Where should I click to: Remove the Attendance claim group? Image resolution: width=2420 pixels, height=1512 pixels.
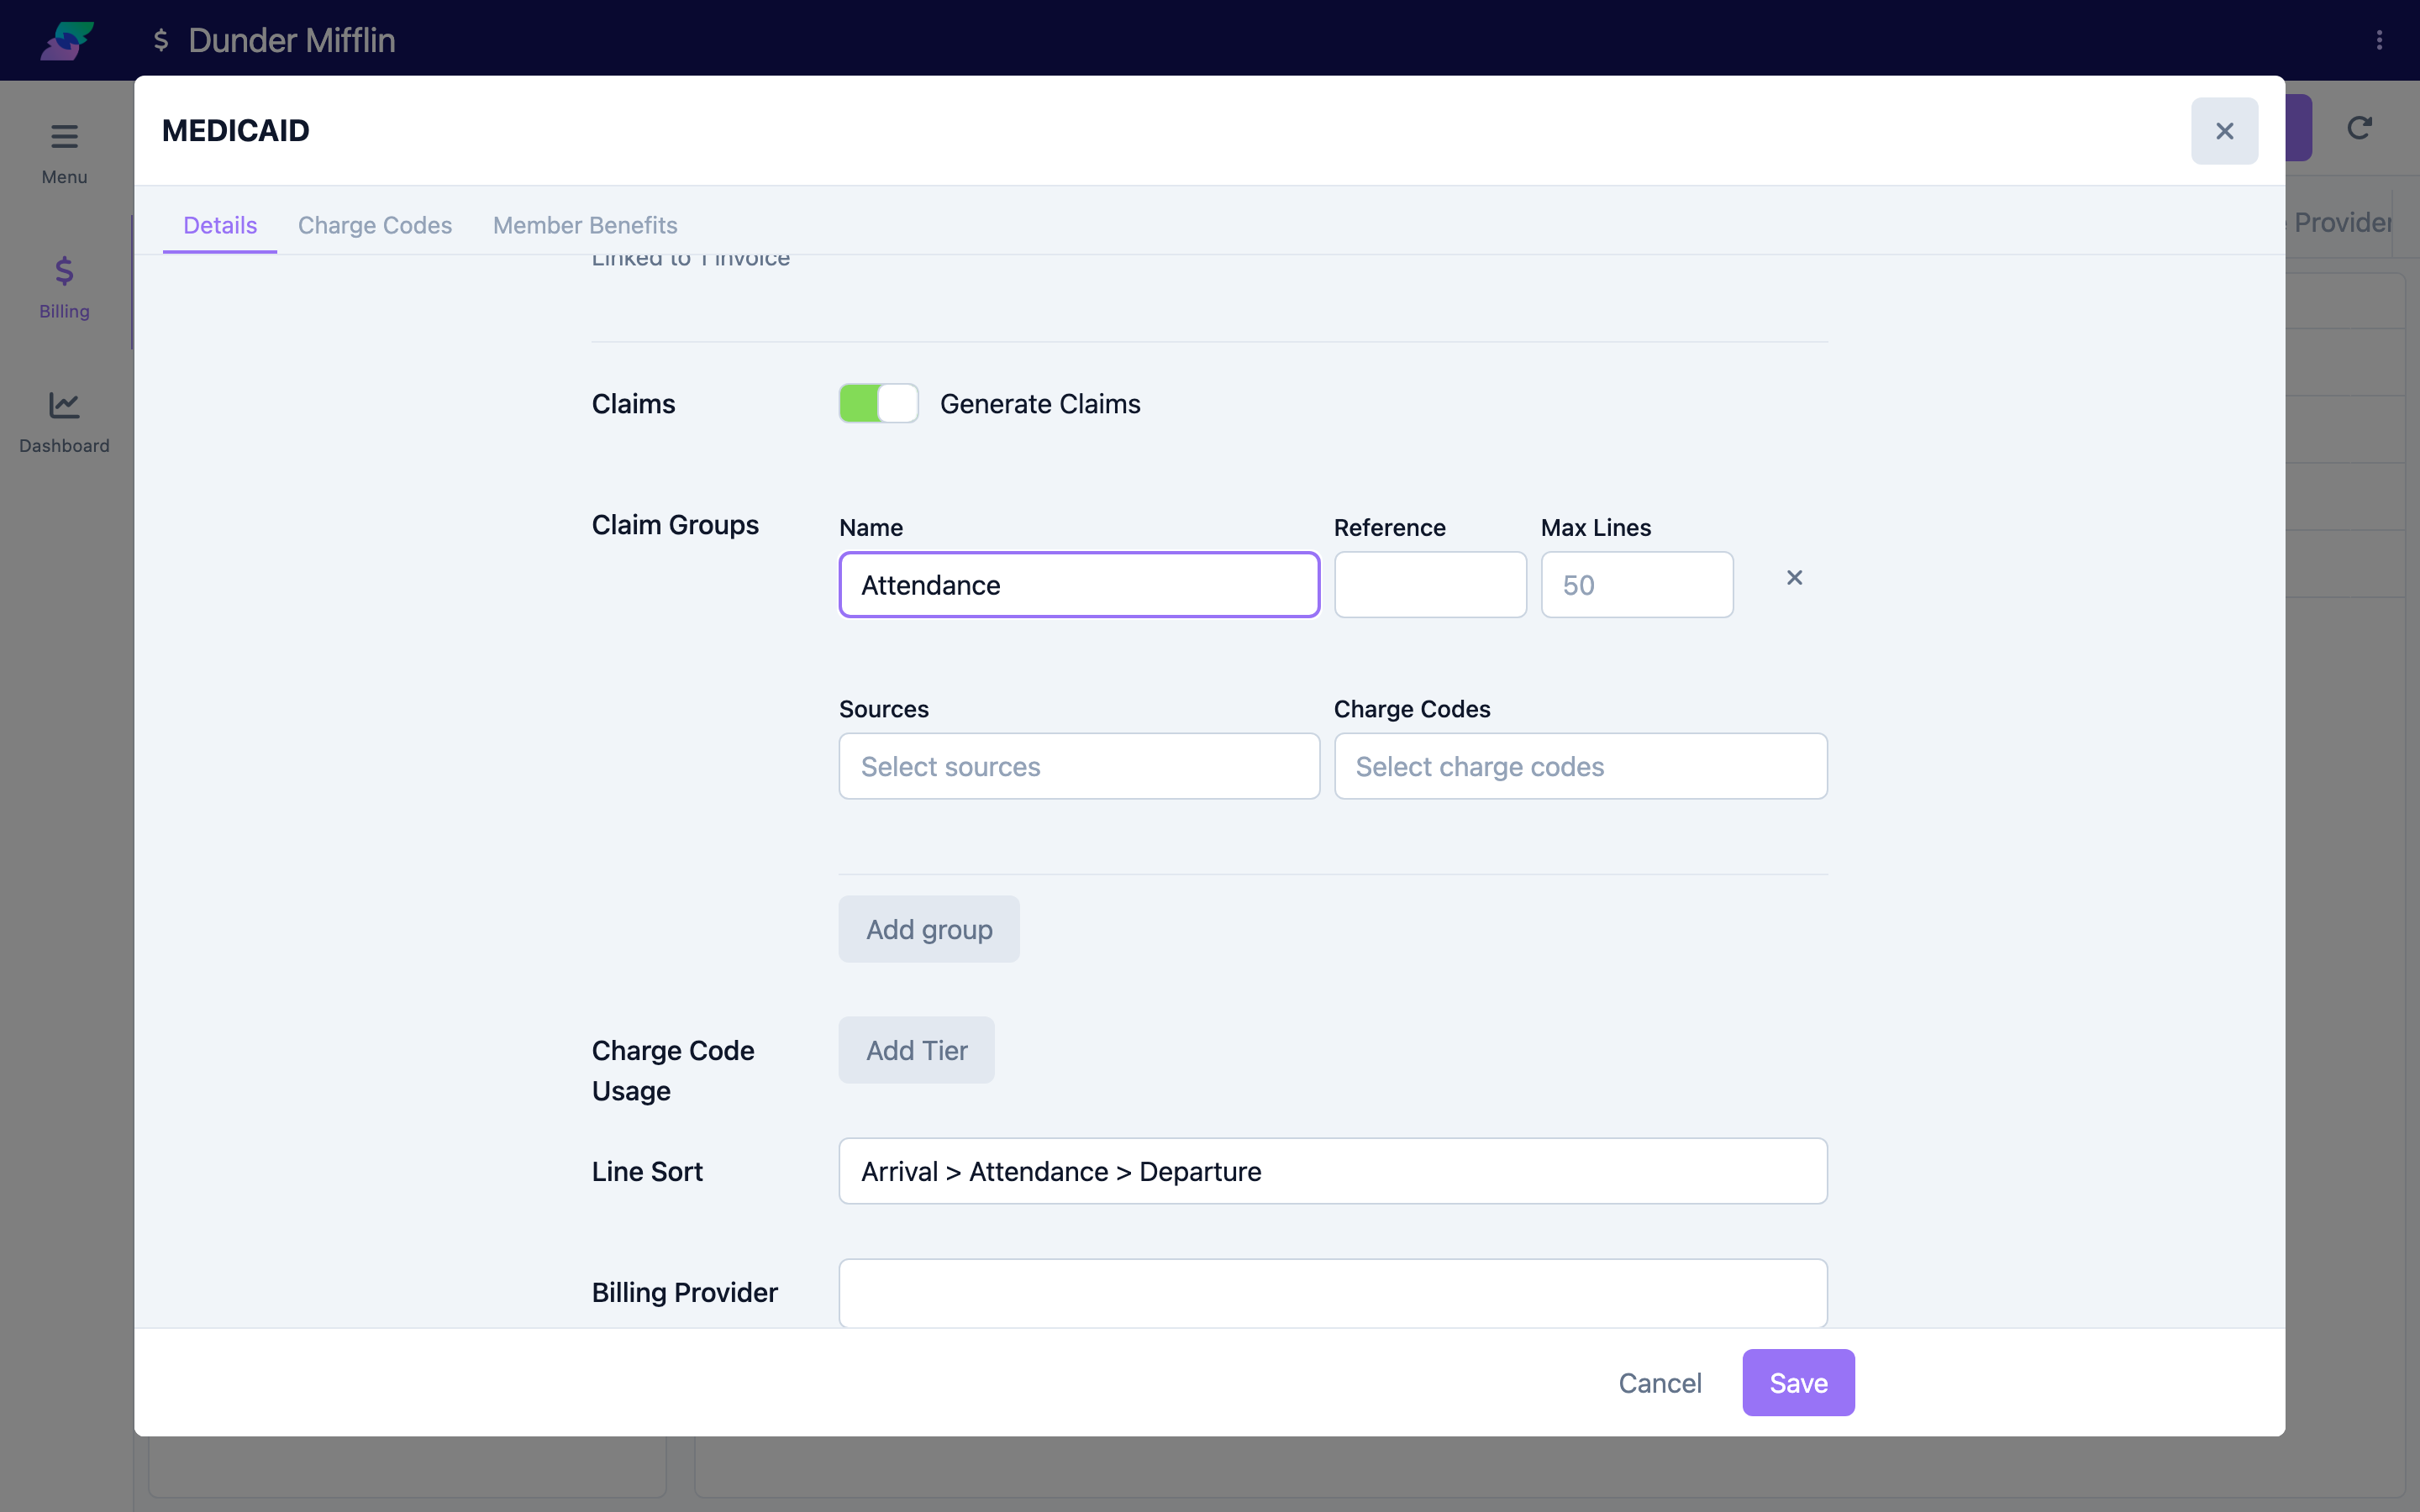[1794, 577]
